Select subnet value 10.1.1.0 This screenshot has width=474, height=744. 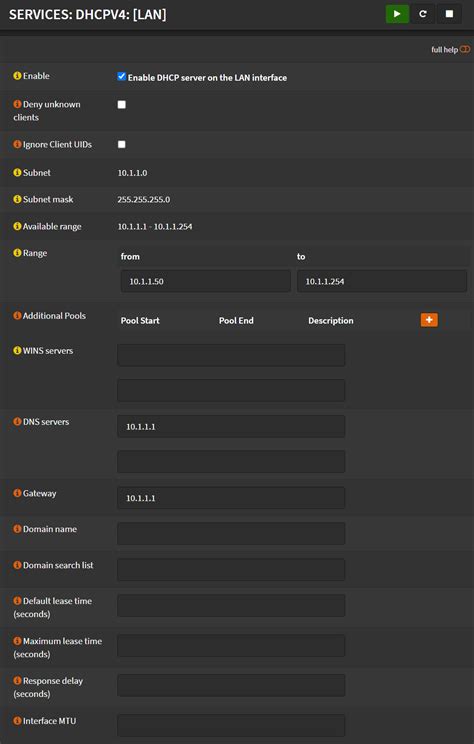pyautogui.click(x=132, y=173)
